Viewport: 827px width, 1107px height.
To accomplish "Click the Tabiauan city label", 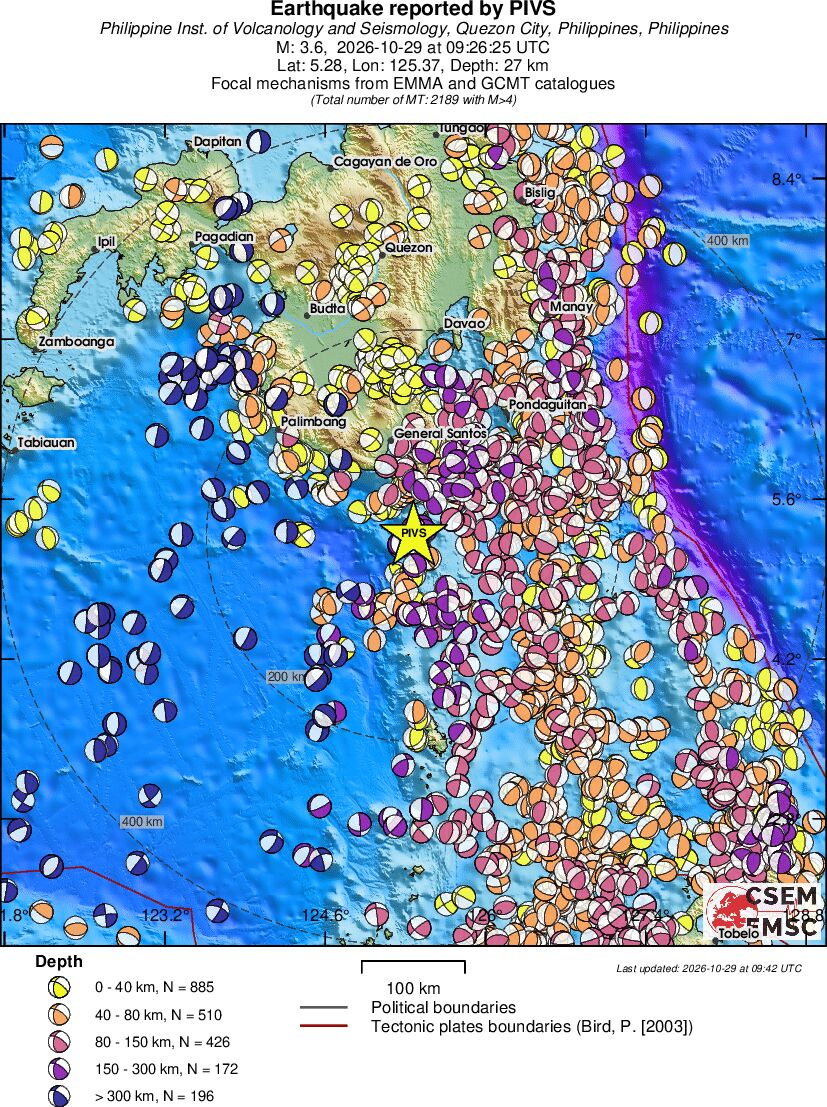I will click(x=46, y=443).
